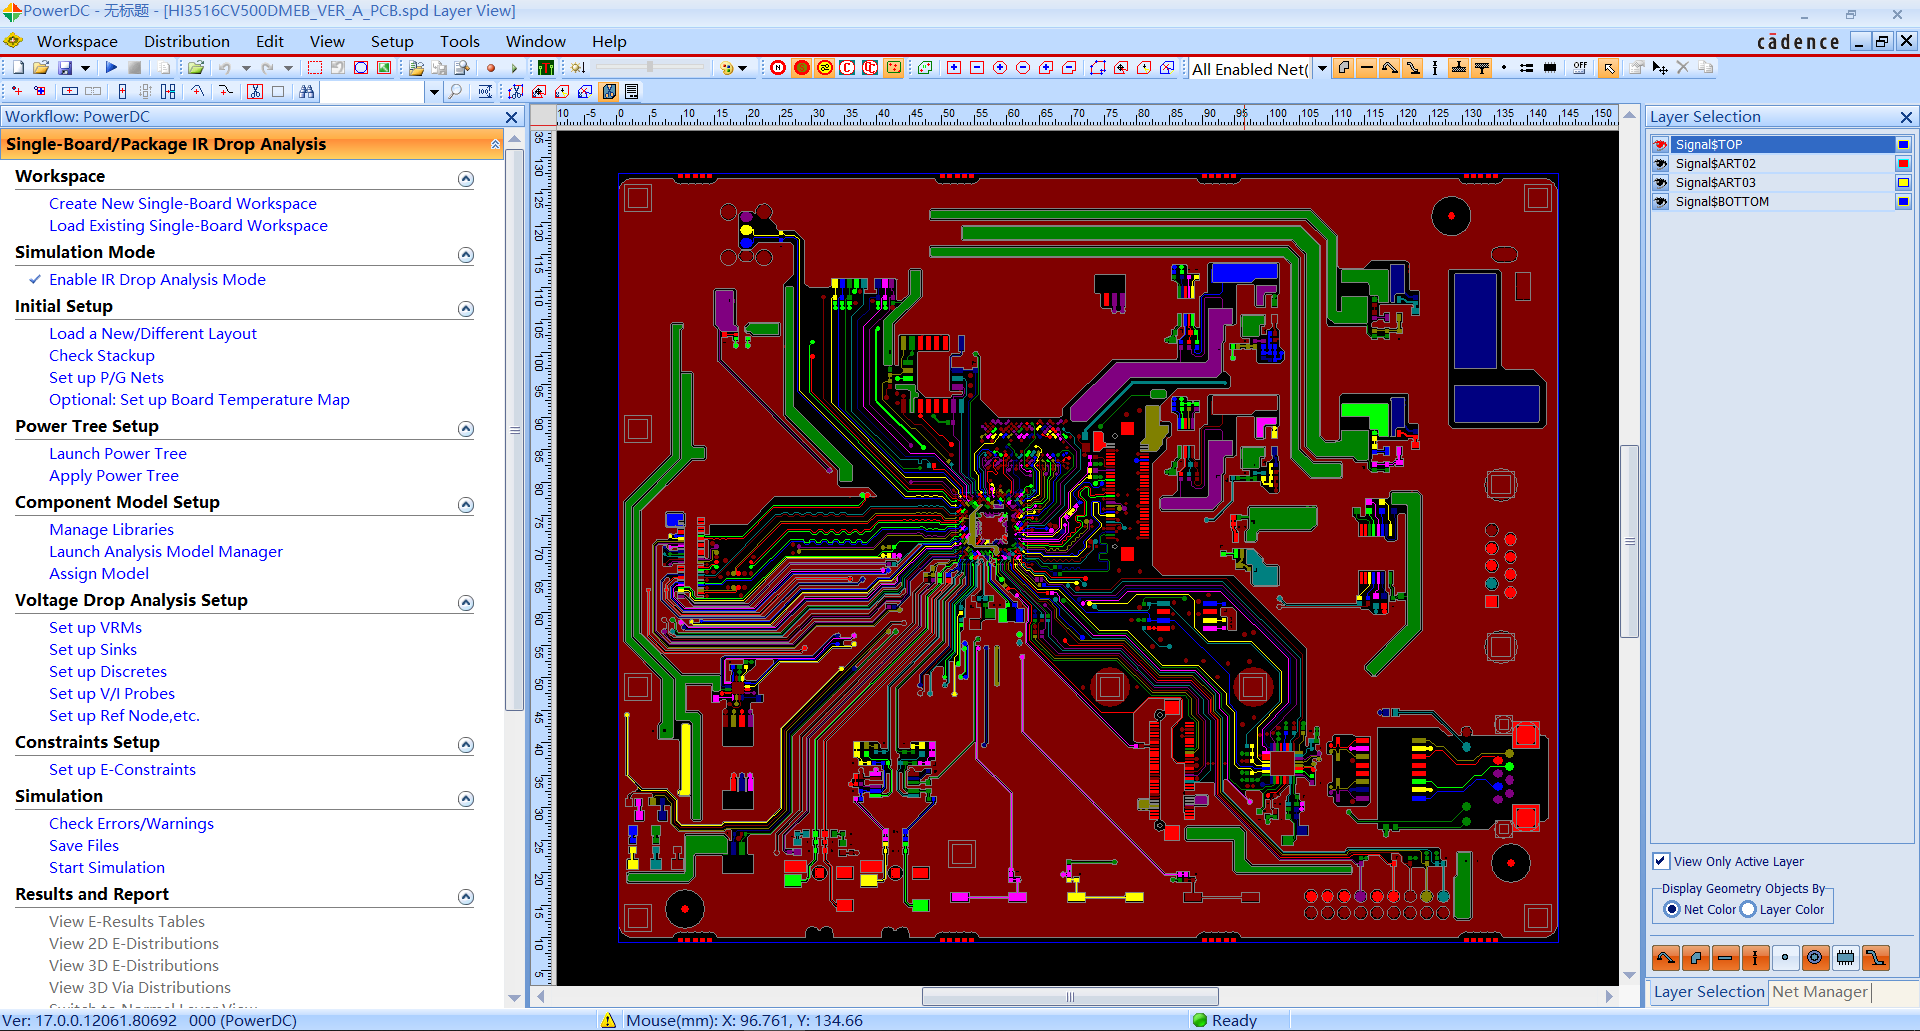Open the Setup menu
Viewport: 1920px width, 1031px height.
point(392,41)
